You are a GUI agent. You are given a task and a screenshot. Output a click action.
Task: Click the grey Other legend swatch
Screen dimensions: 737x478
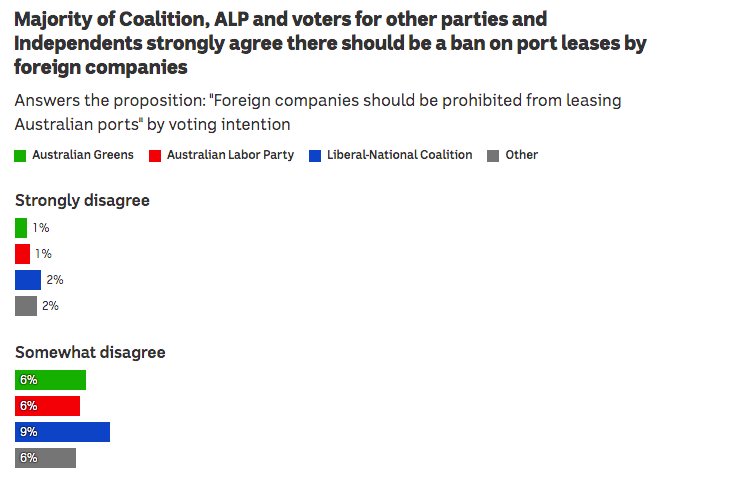point(493,156)
